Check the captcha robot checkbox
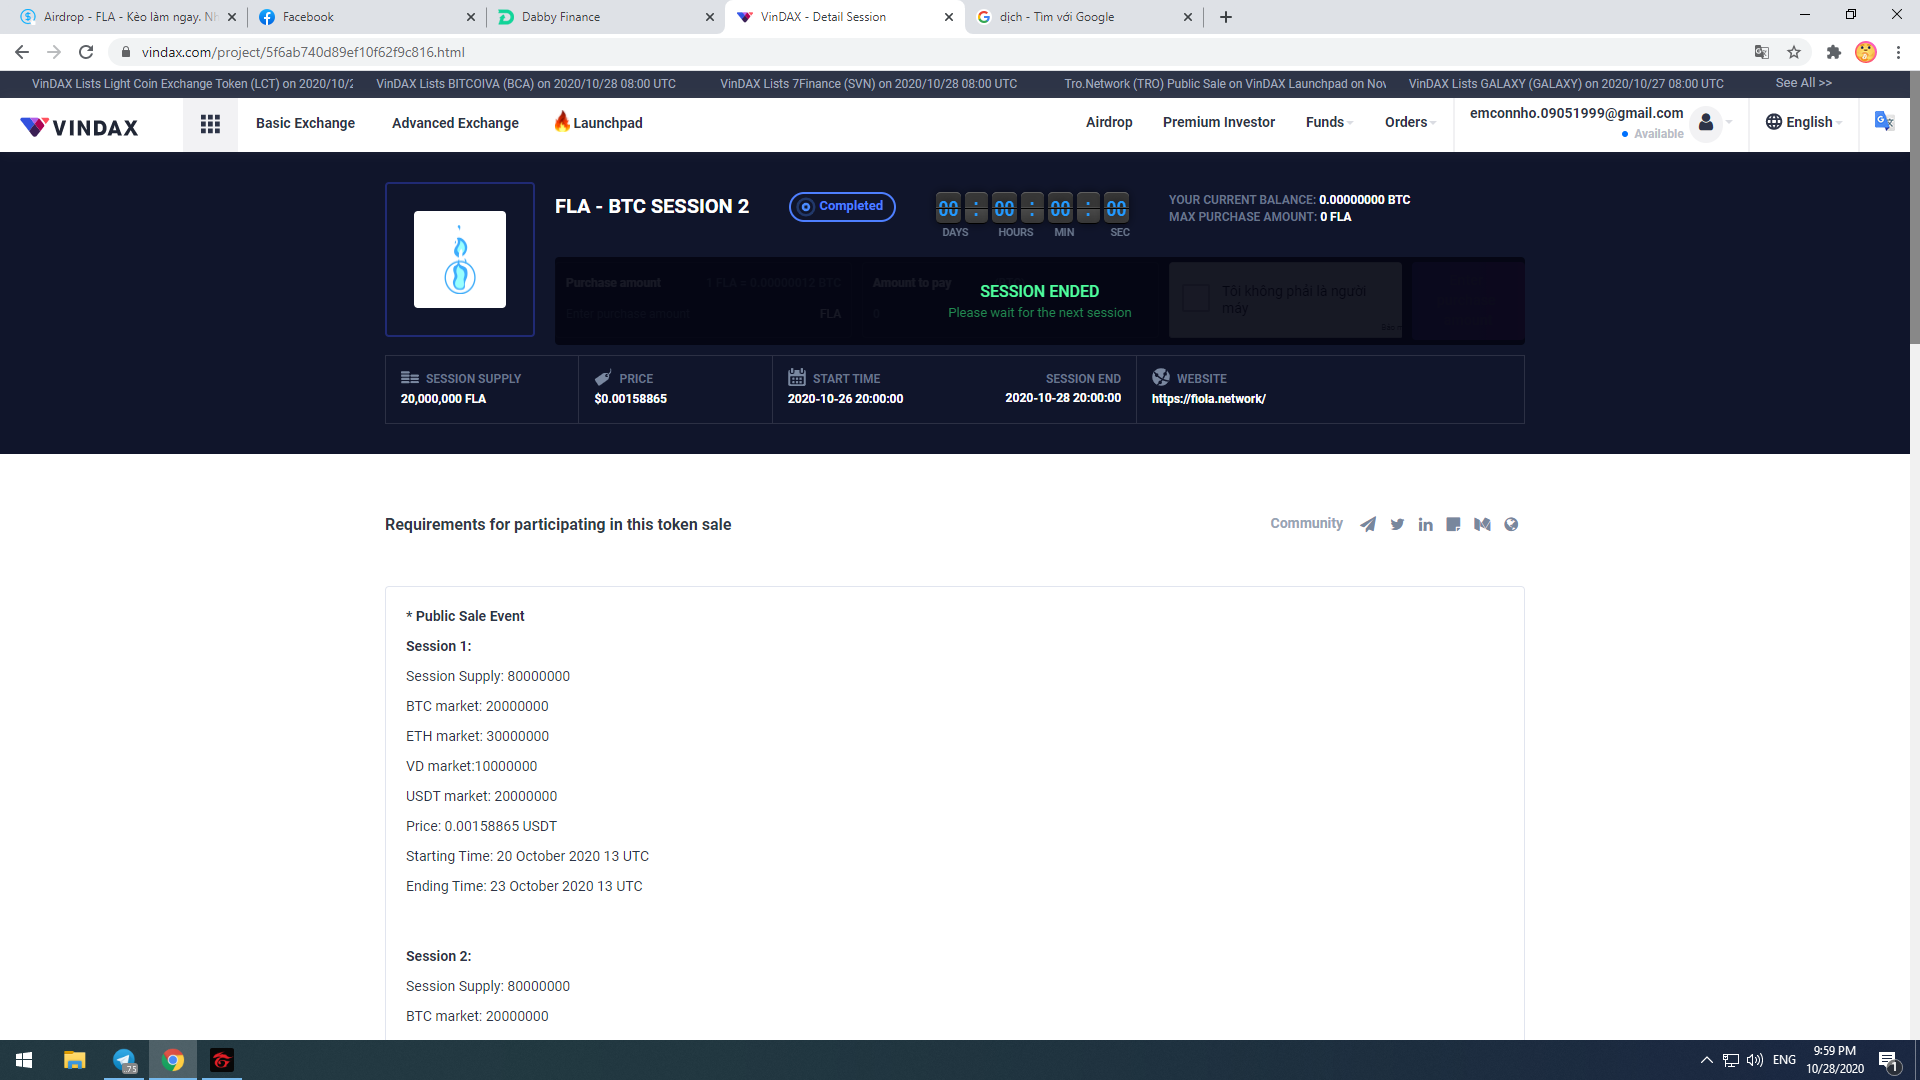 tap(1196, 298)
